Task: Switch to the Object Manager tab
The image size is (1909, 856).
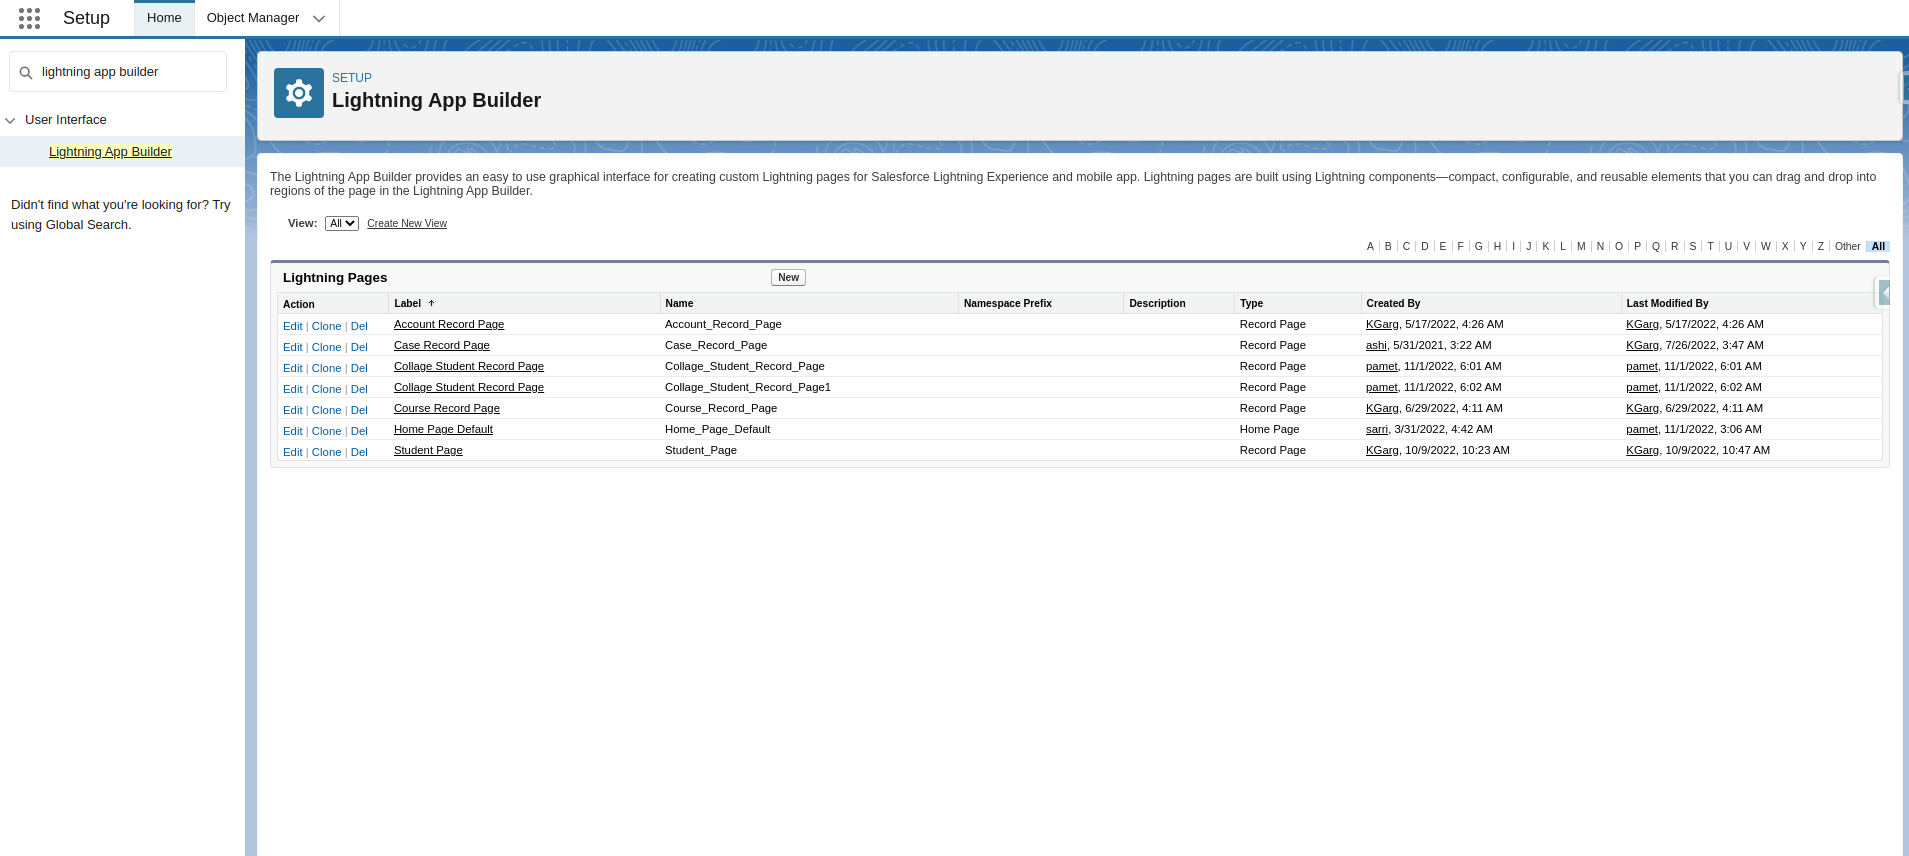Action: click(x=253, y=18)
